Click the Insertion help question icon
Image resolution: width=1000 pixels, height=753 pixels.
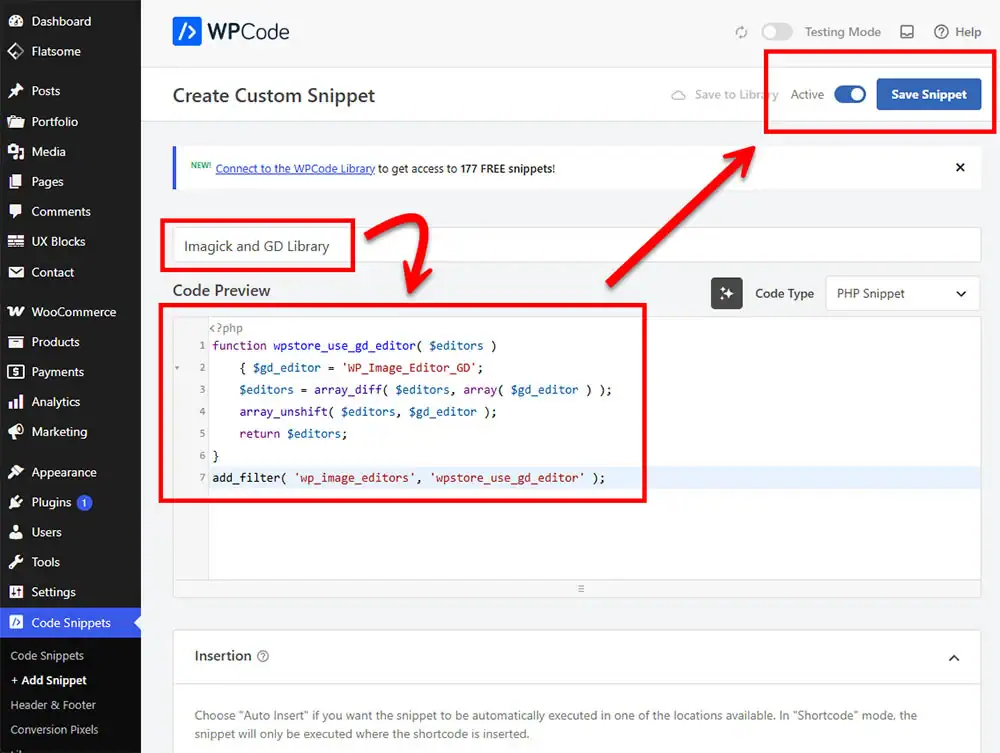(x=263, y=656)
